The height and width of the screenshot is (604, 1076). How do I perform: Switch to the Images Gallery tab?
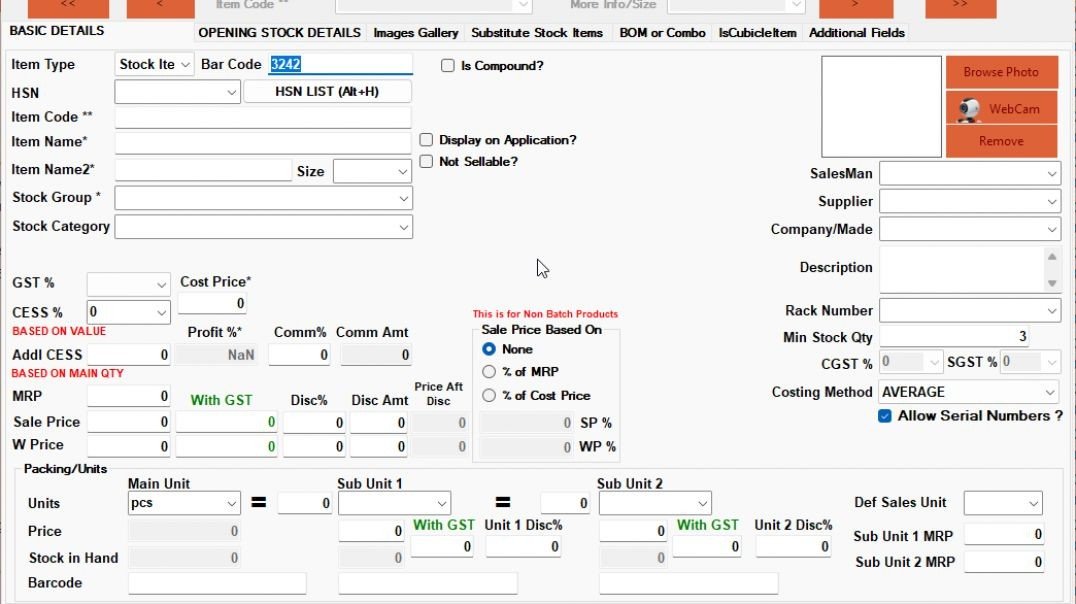(x=415, y=33)
